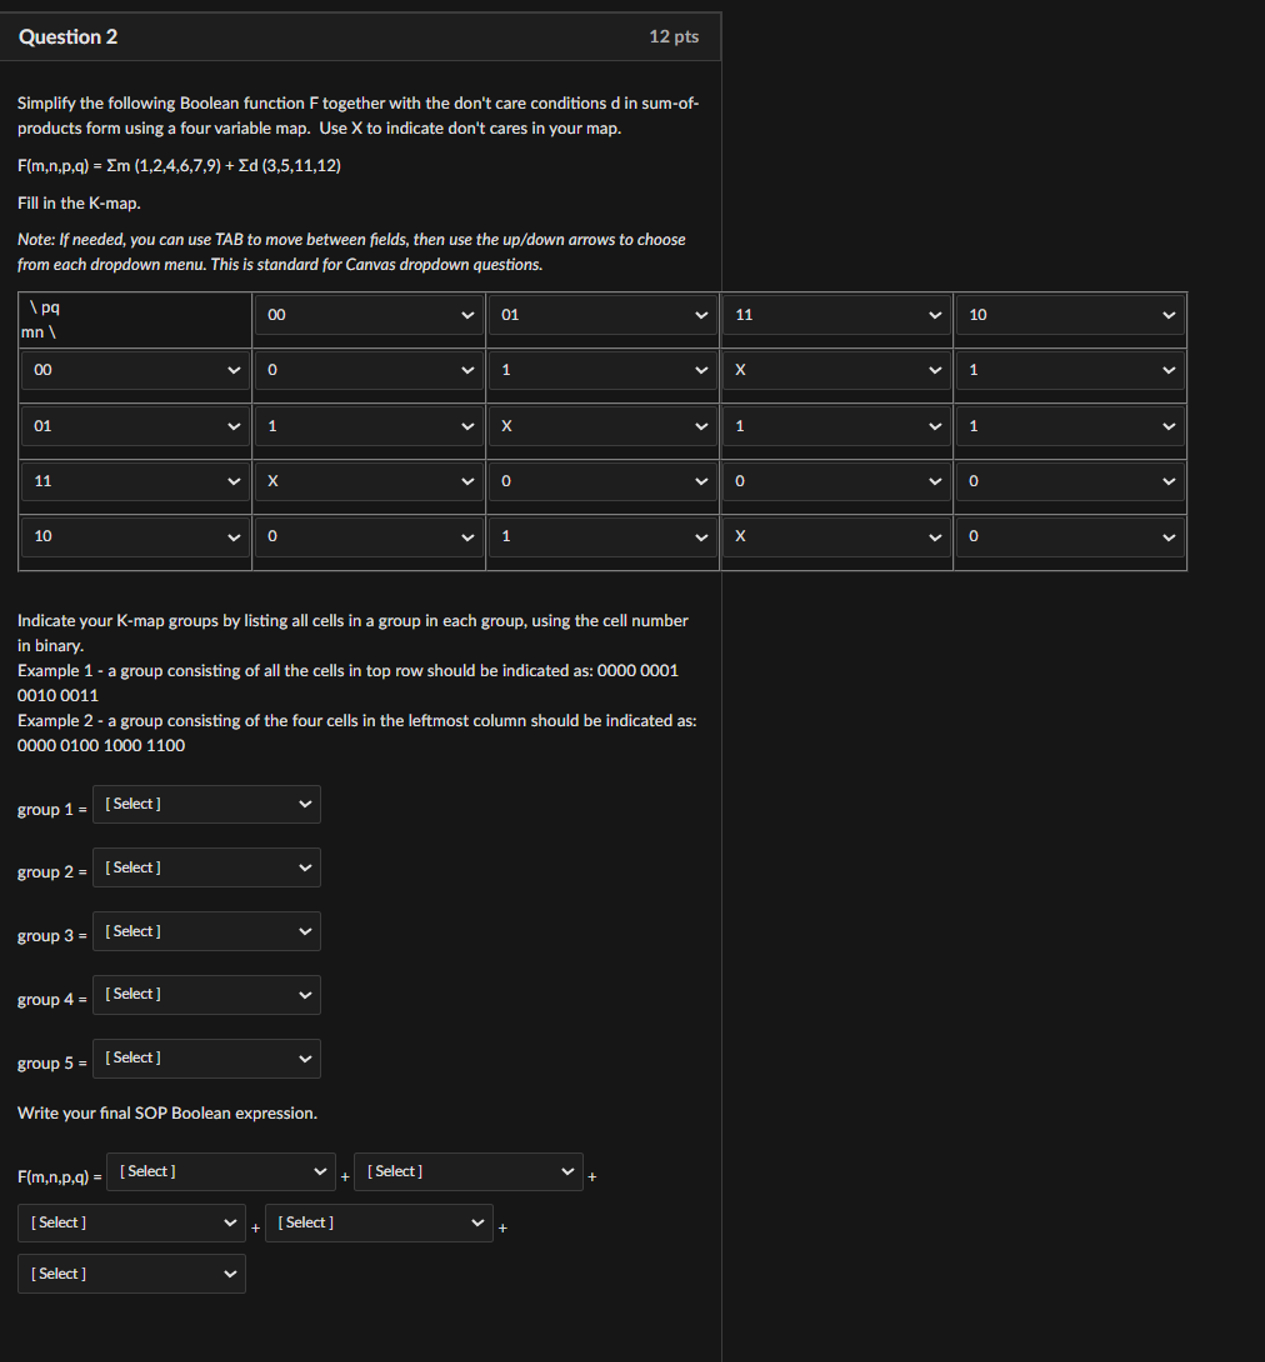Open the row label dropdown for row 10
1265x1362 pixels.
[134, 537]
